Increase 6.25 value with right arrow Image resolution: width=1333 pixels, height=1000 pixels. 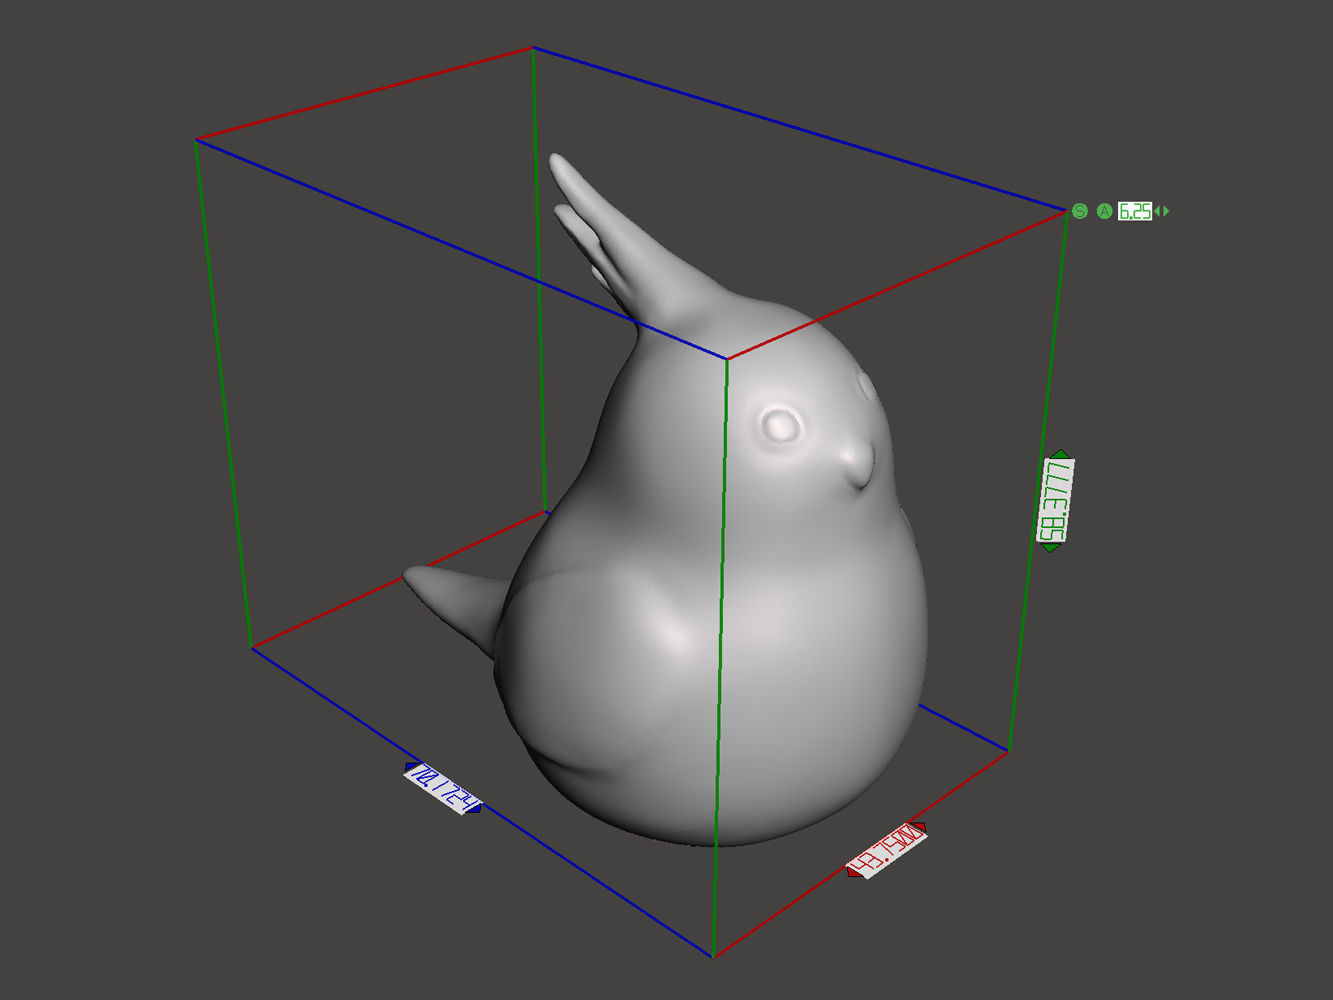pyautogui.click(x=1166, y=211)
